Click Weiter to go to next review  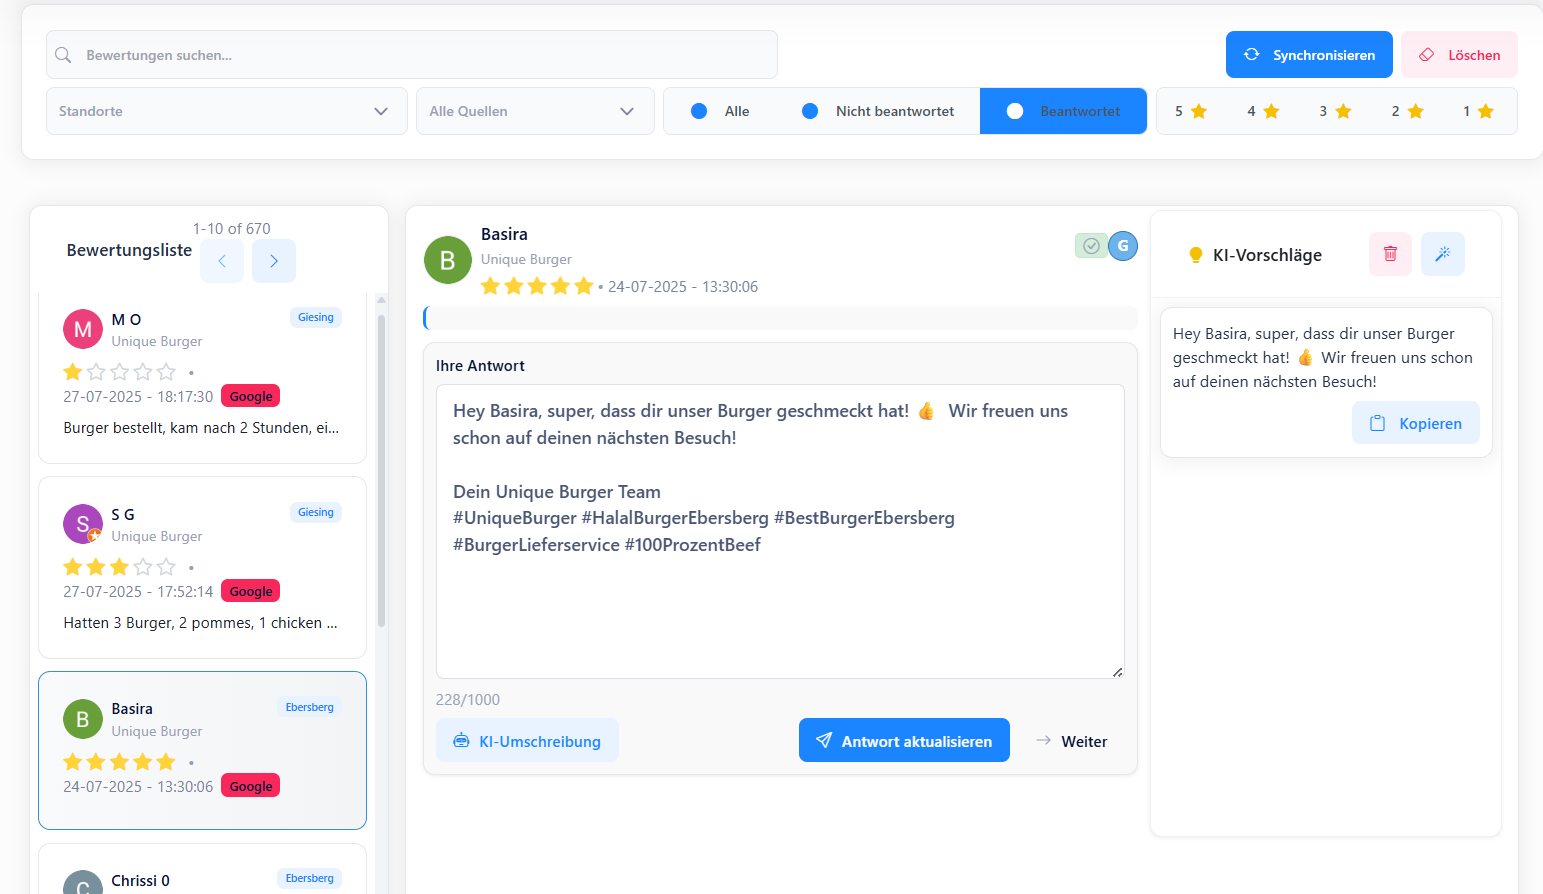1071,741
